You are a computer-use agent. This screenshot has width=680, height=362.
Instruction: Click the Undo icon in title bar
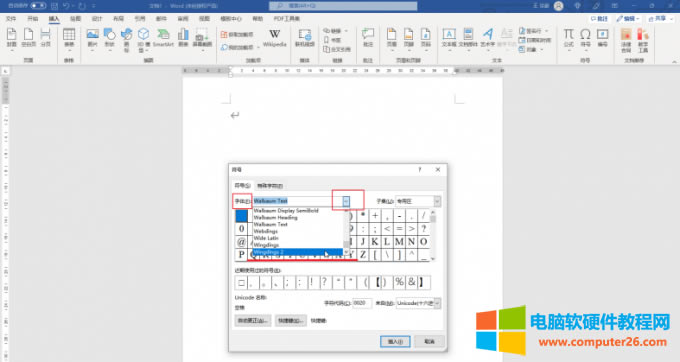[x=66, y=6]
